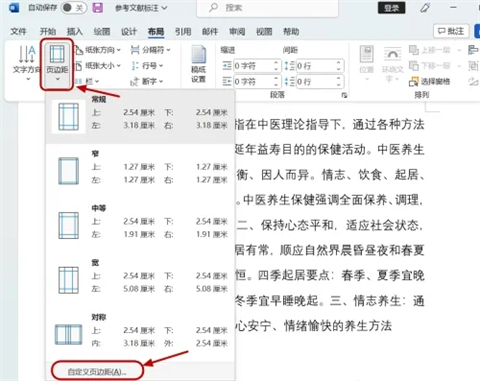Open the 分隔符 breaks dropdown

(150, 50)
